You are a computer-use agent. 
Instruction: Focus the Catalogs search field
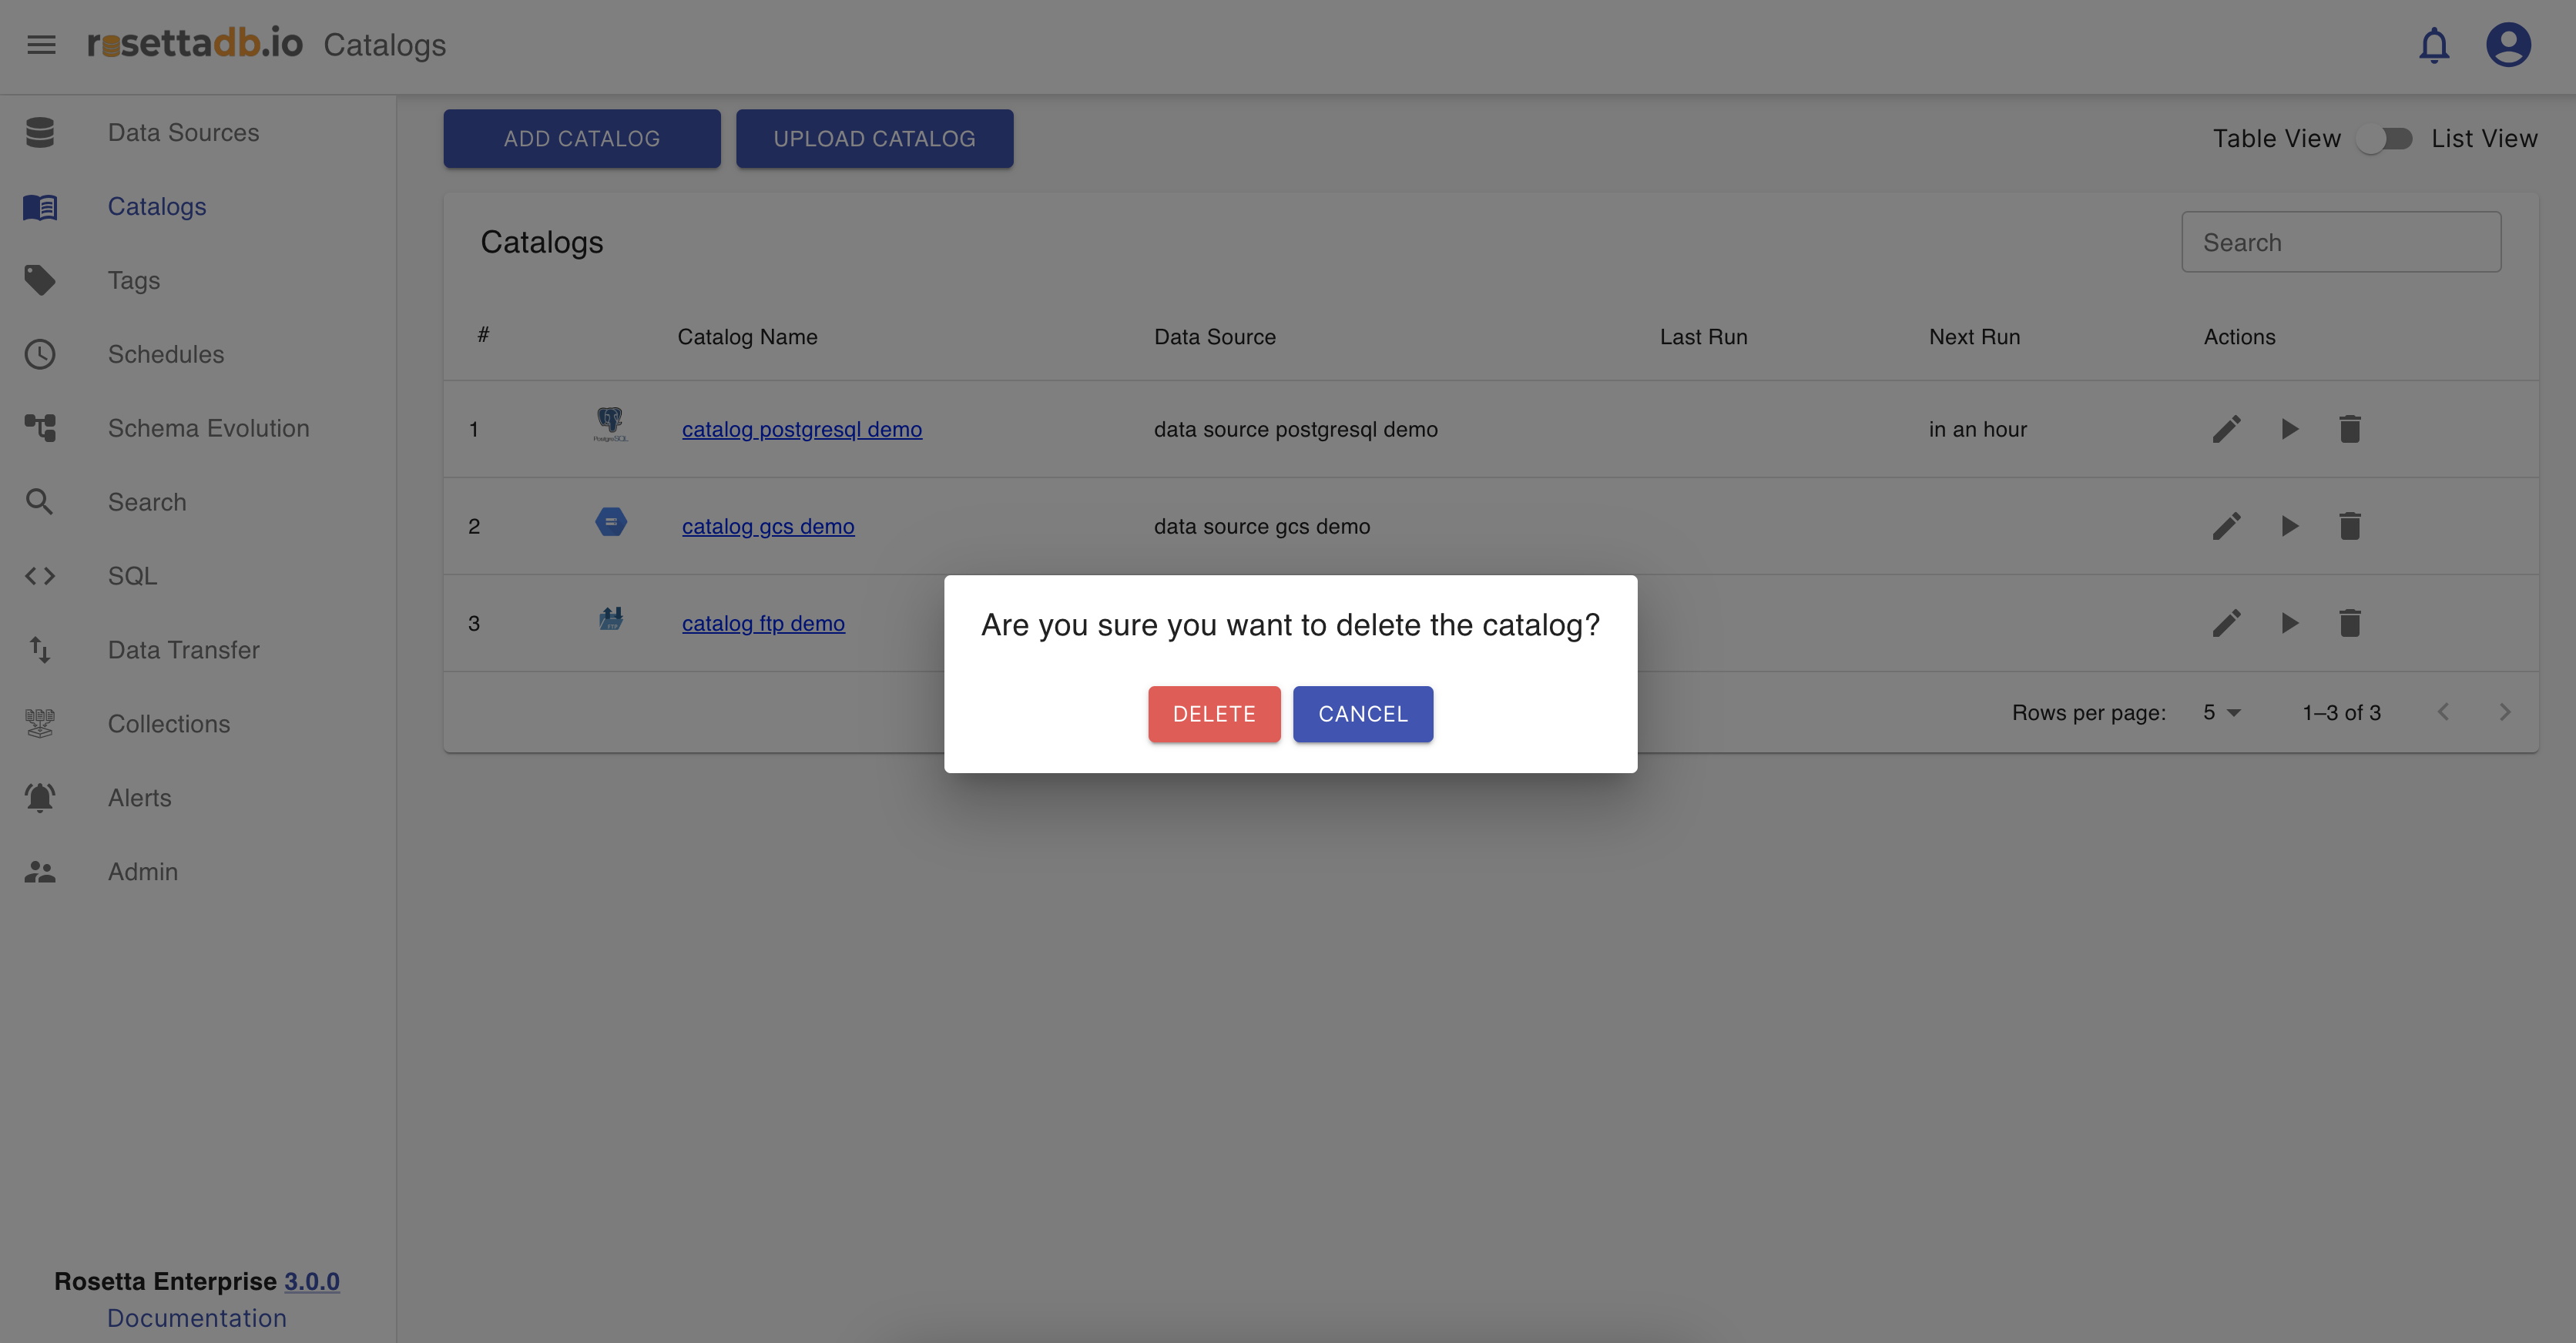[2340, 243]
